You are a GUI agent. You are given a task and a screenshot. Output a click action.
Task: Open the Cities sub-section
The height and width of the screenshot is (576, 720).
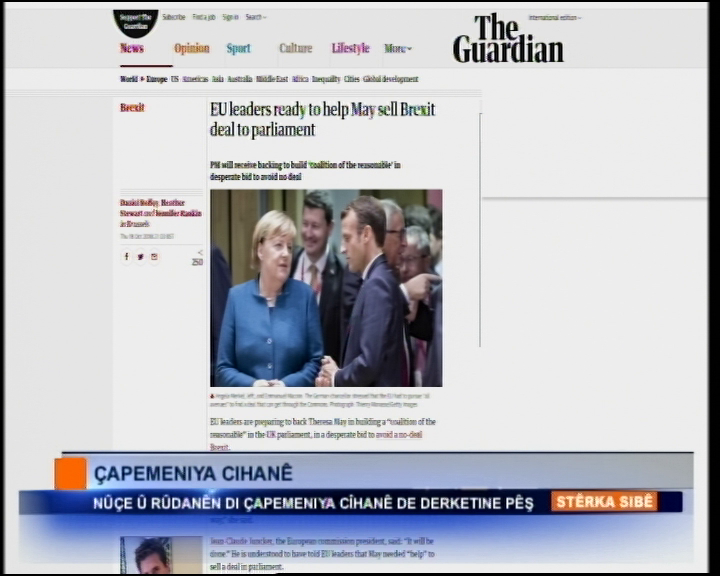[351, 79]
